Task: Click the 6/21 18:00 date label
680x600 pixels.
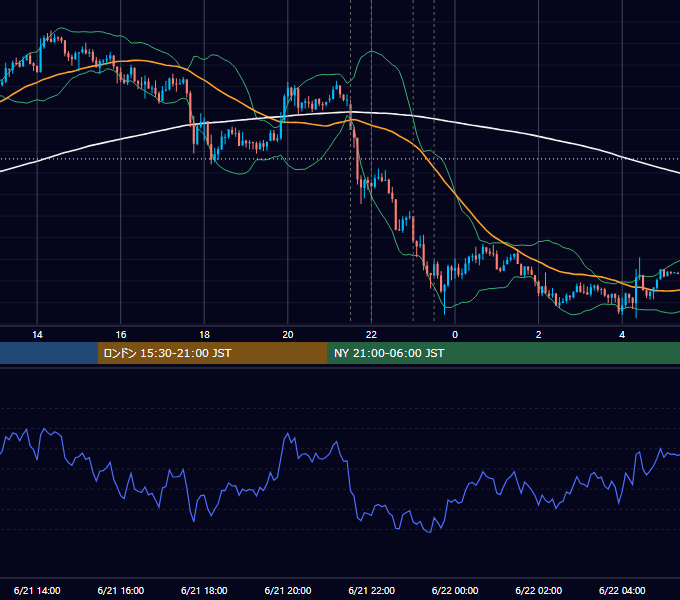Action: (x=204, y=590)
